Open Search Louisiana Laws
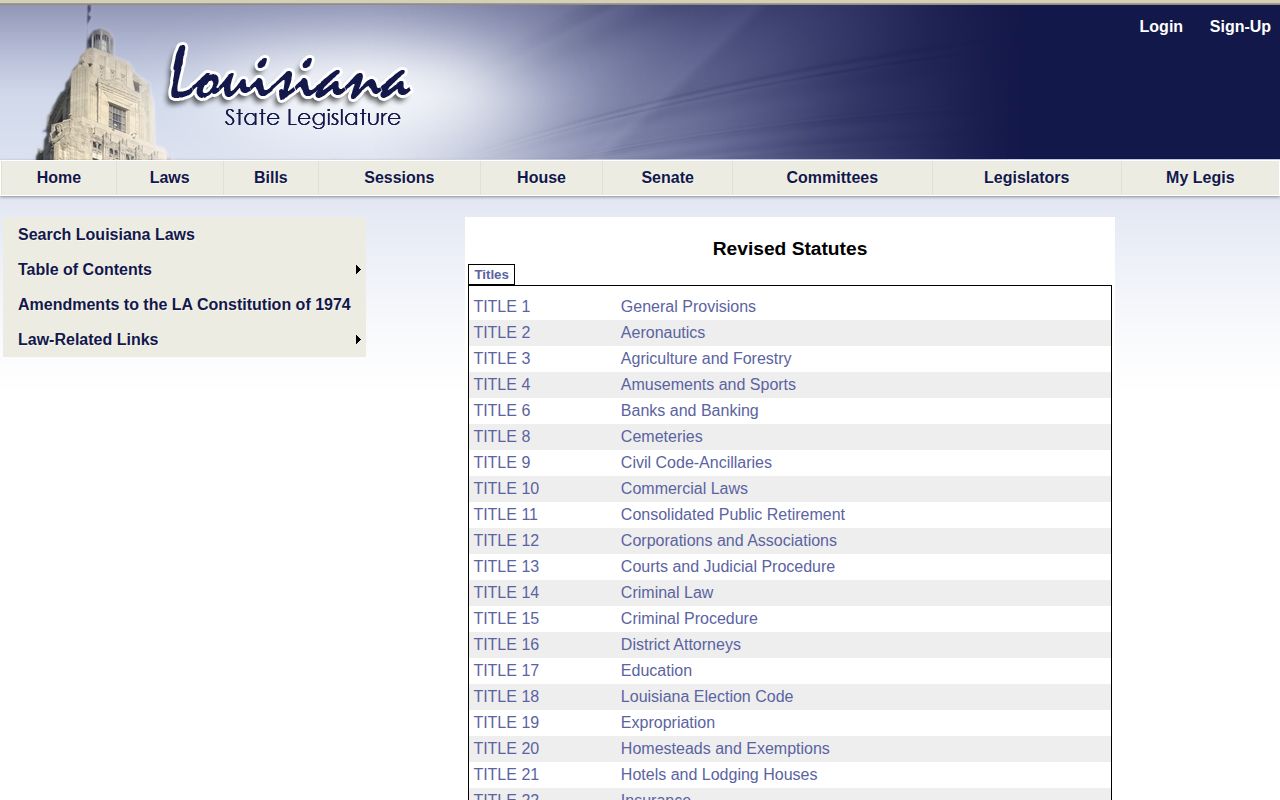Screen dimensions: 1280x800 pos(106,235)
